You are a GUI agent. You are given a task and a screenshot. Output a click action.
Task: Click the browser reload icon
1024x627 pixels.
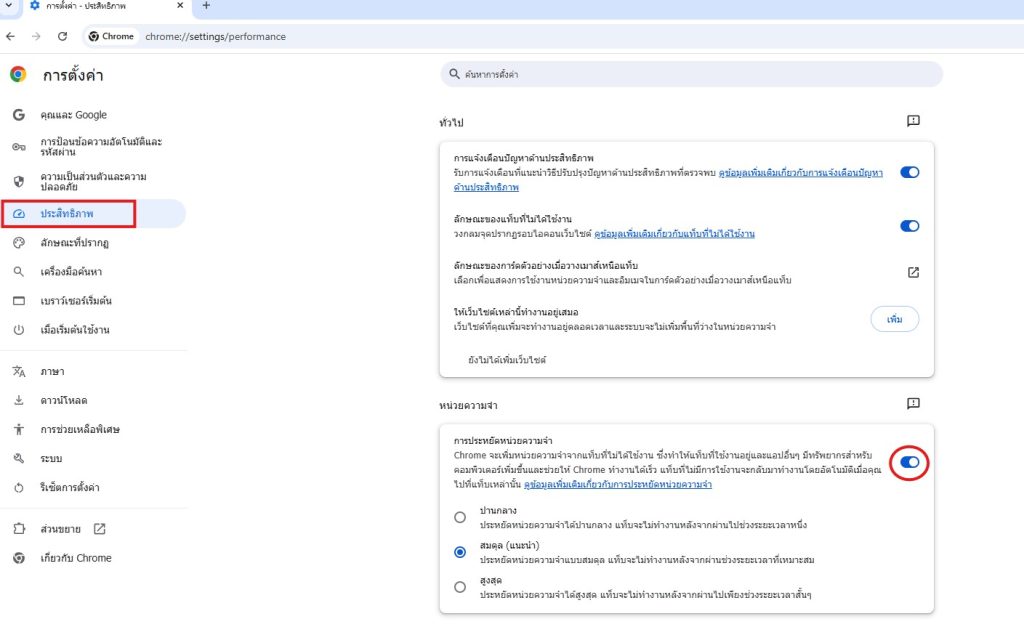(x=62, y=36)
